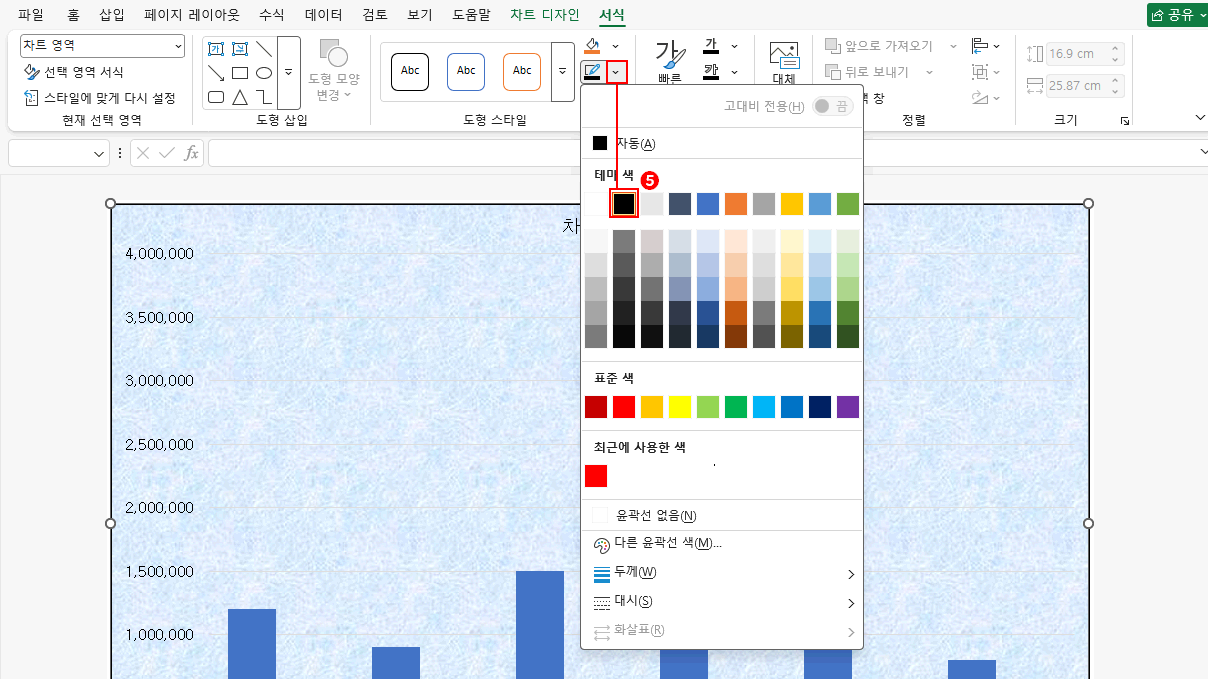Collapse the ribbon with the chevron

pyautogui.click(x=1201, y=118)
